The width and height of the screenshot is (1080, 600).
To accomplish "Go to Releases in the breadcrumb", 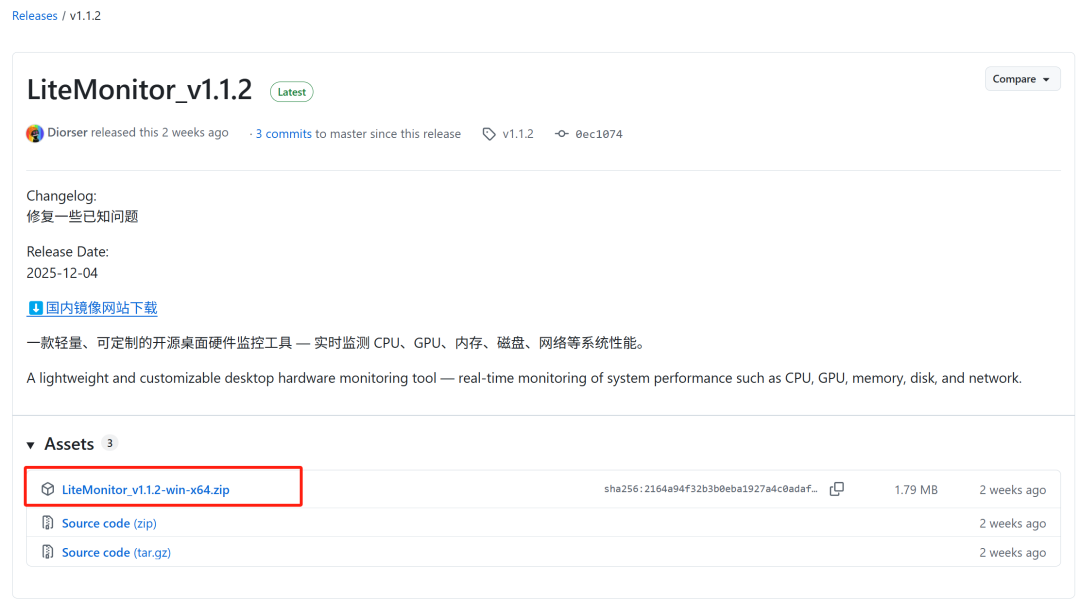I will (x=35, y=16).
